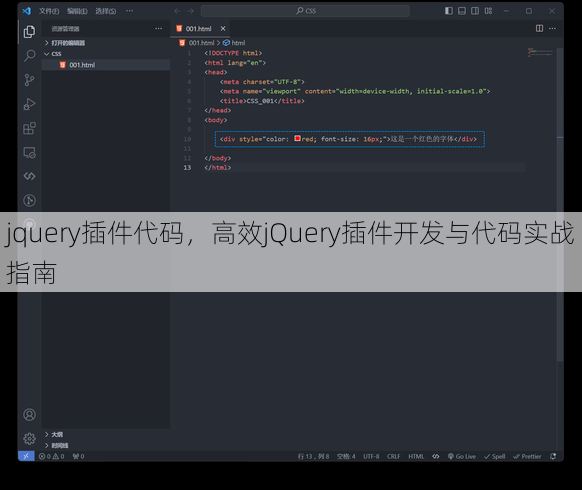Click the VS Code logo icon
The height and width of the screenshot is (490, 582).
[26, 11]
